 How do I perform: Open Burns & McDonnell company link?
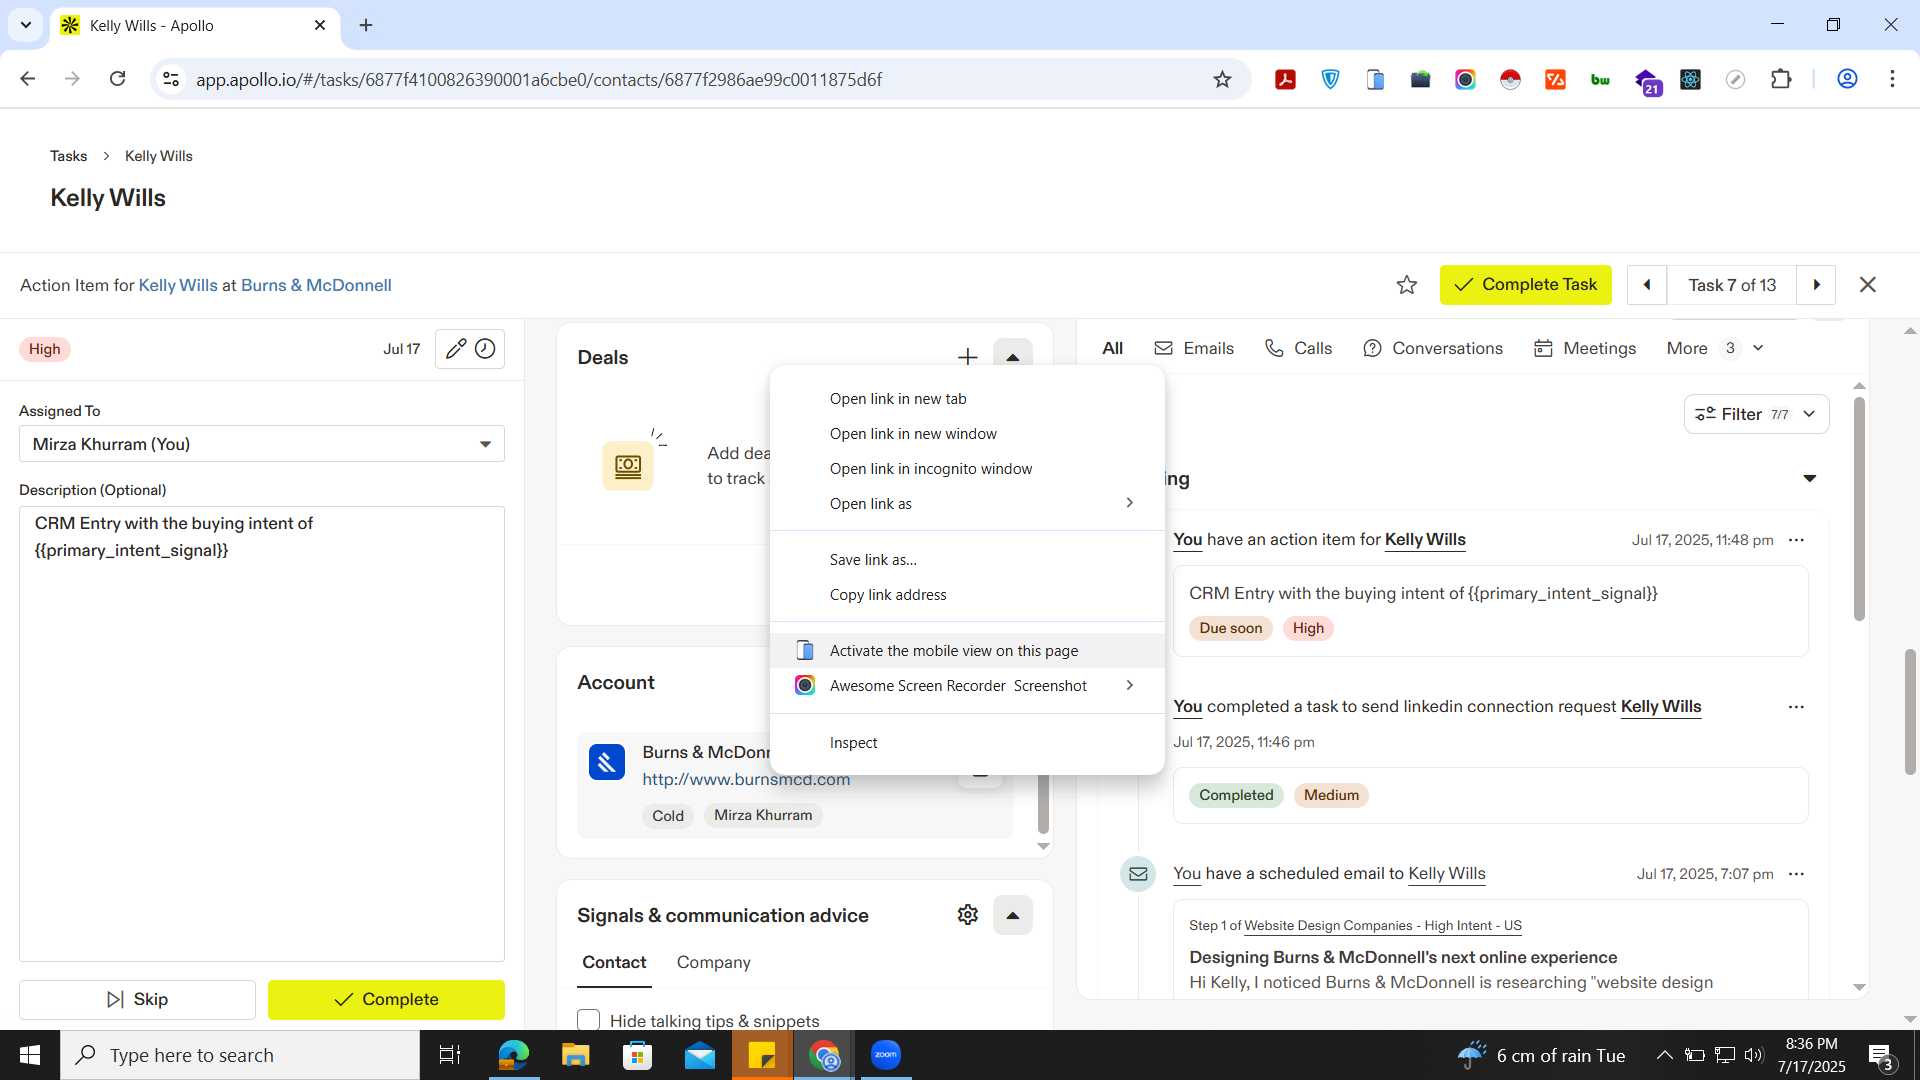point(316,285)
